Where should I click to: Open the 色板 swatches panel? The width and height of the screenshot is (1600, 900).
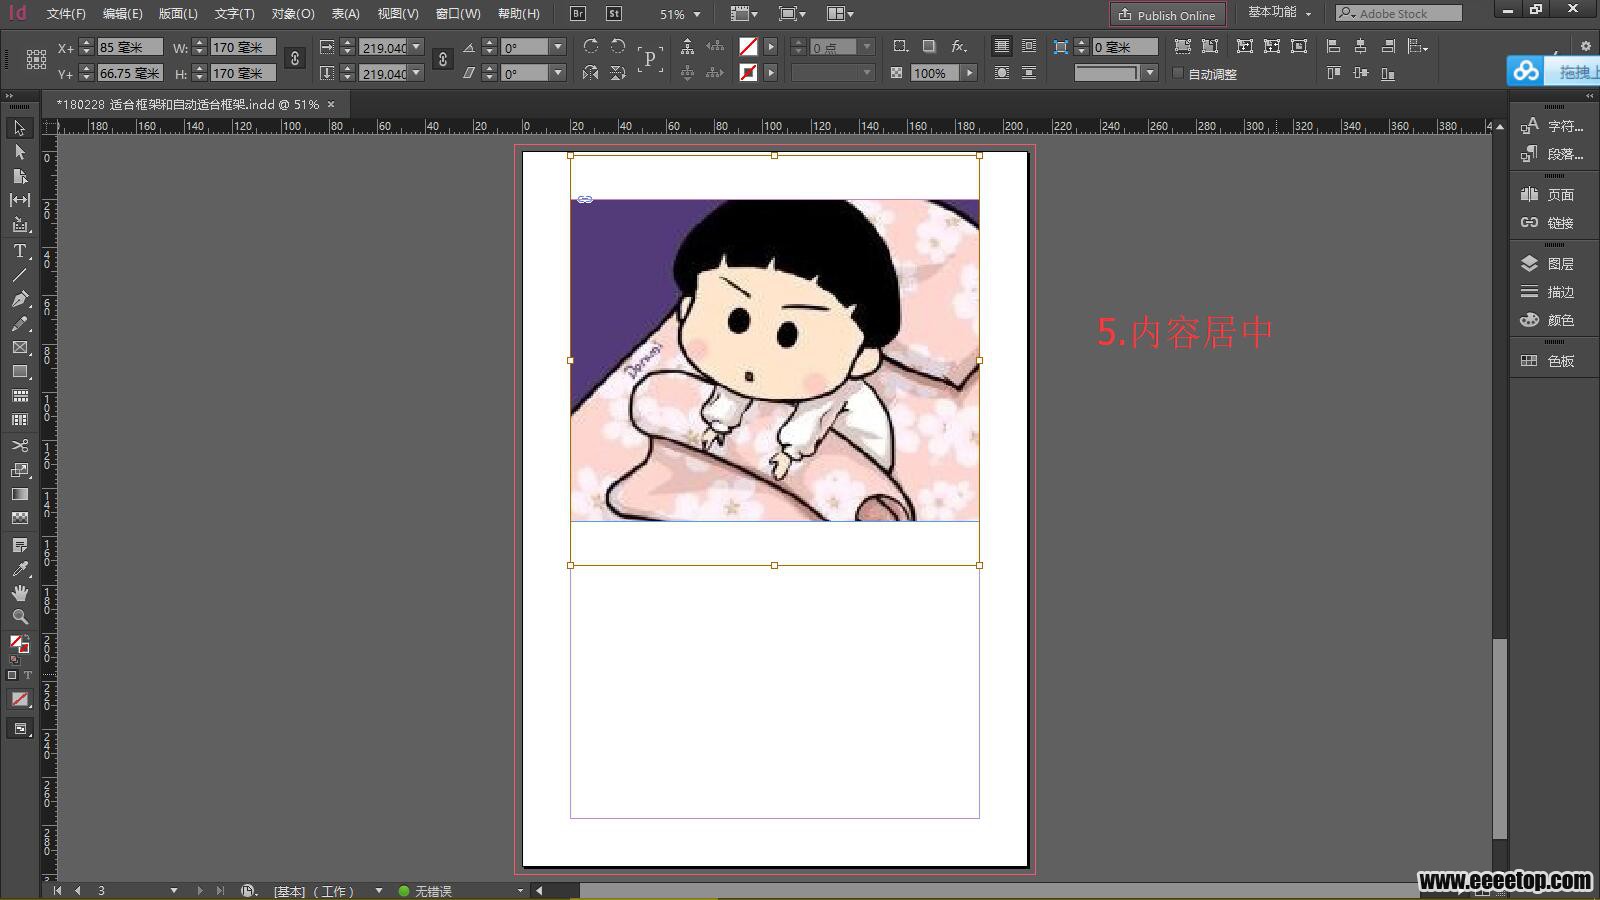point(1550,361)
